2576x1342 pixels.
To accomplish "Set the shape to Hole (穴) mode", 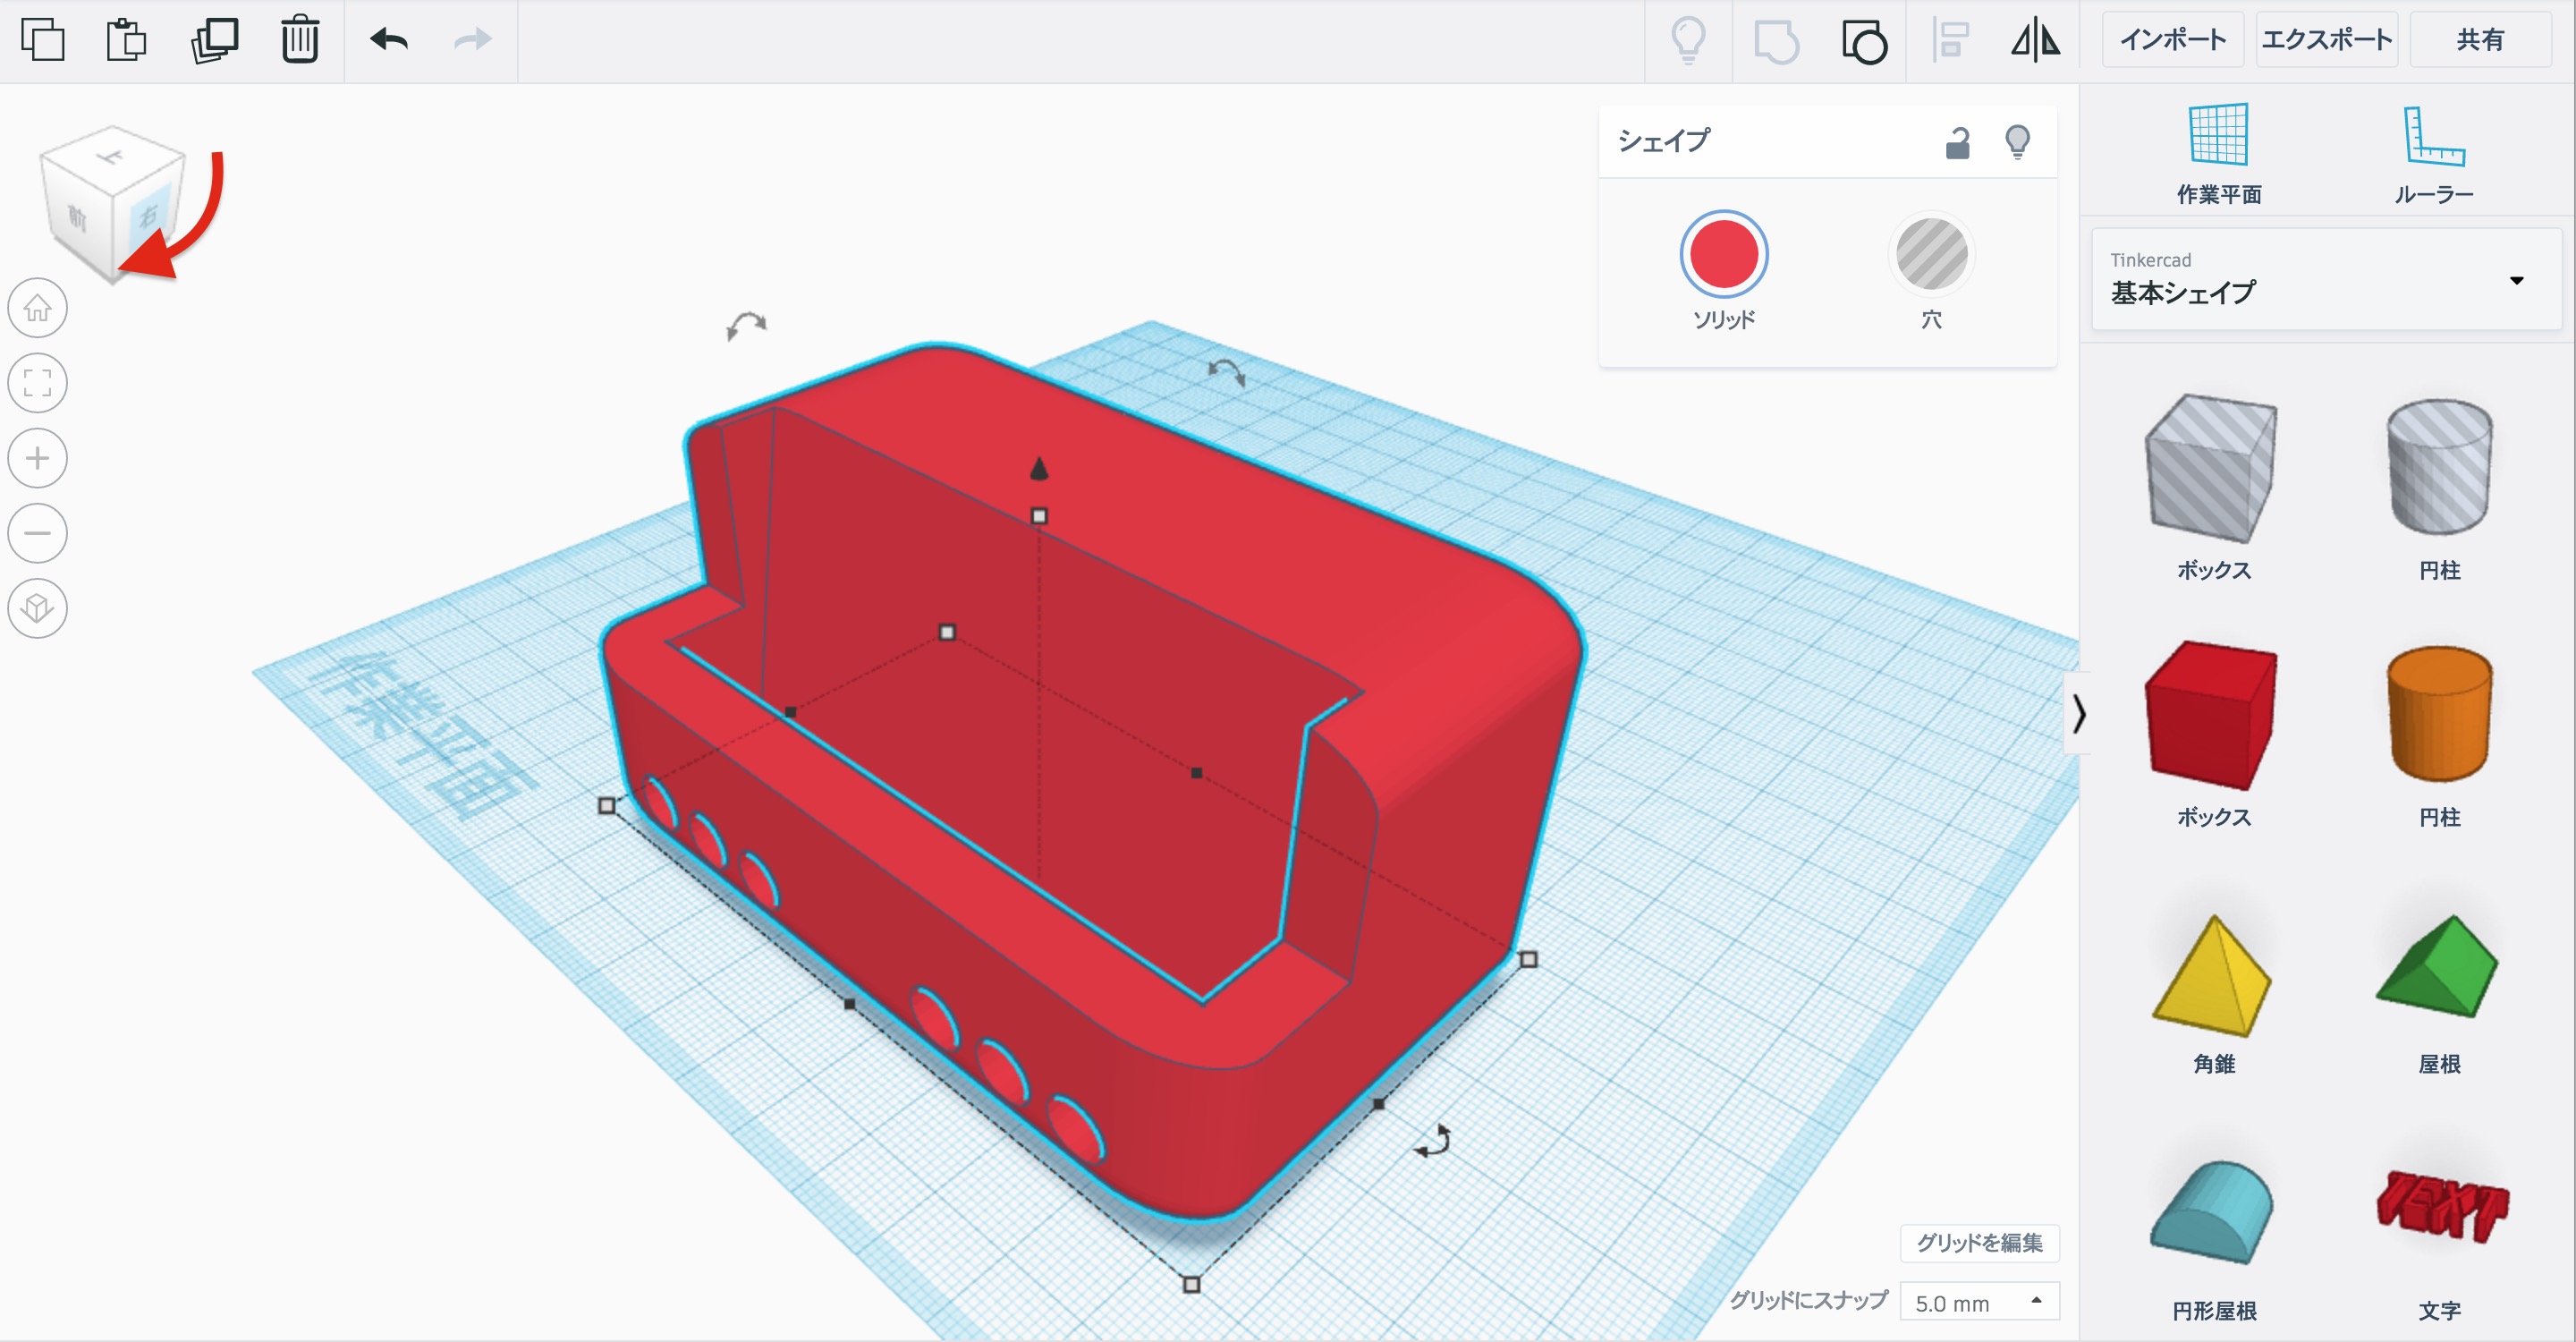I will tap(1931, 255).
